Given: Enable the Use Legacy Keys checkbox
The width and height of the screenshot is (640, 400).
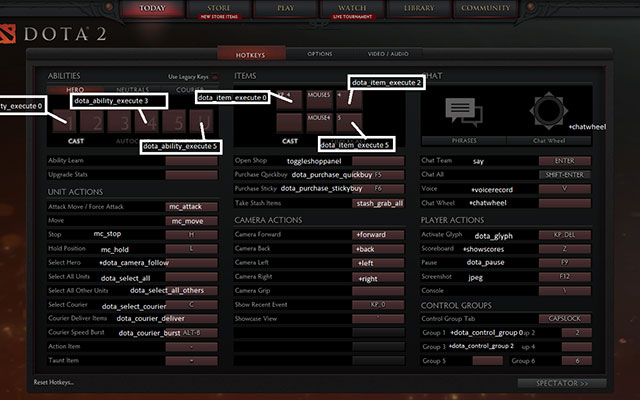Looking at the screenshot, I should click(215, 76).
